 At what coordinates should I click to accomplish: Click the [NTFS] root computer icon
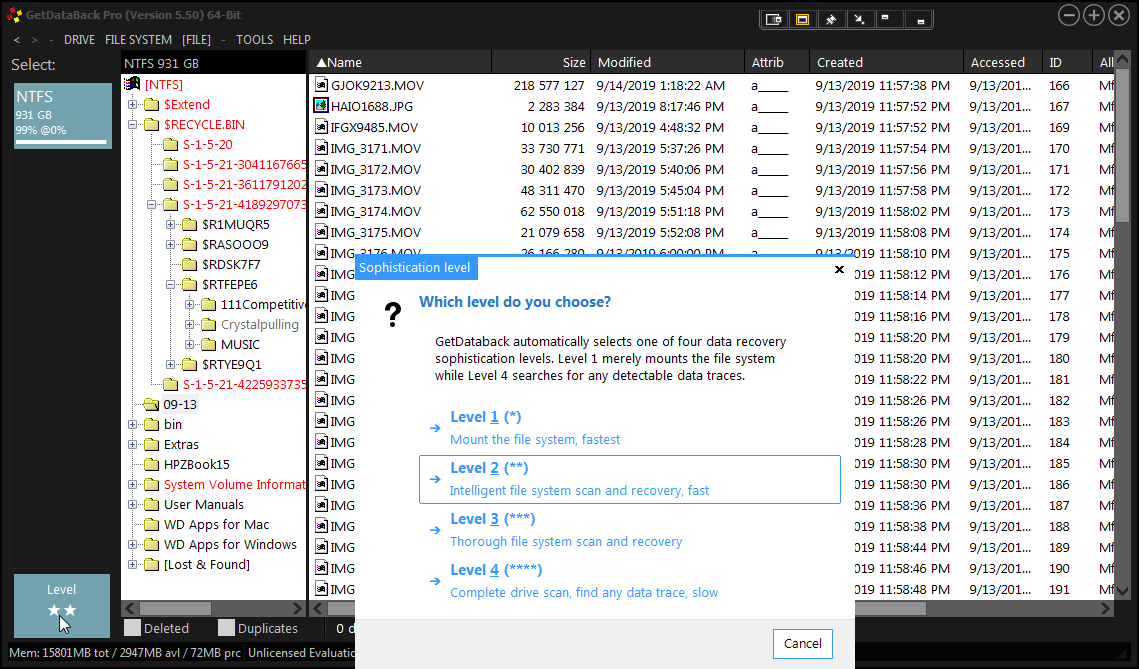point(132,84)
